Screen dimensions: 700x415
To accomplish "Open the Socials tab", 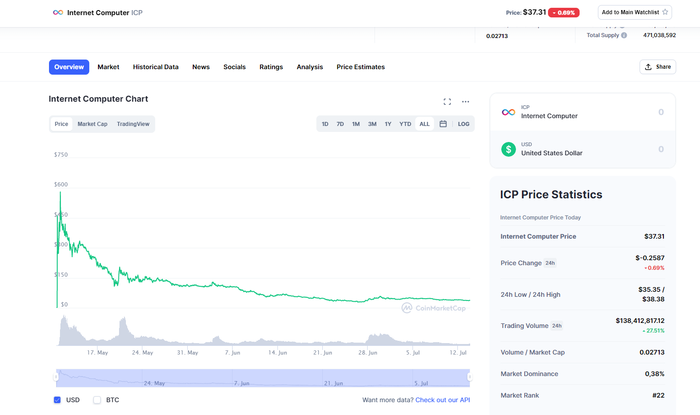I will [234, 67].
